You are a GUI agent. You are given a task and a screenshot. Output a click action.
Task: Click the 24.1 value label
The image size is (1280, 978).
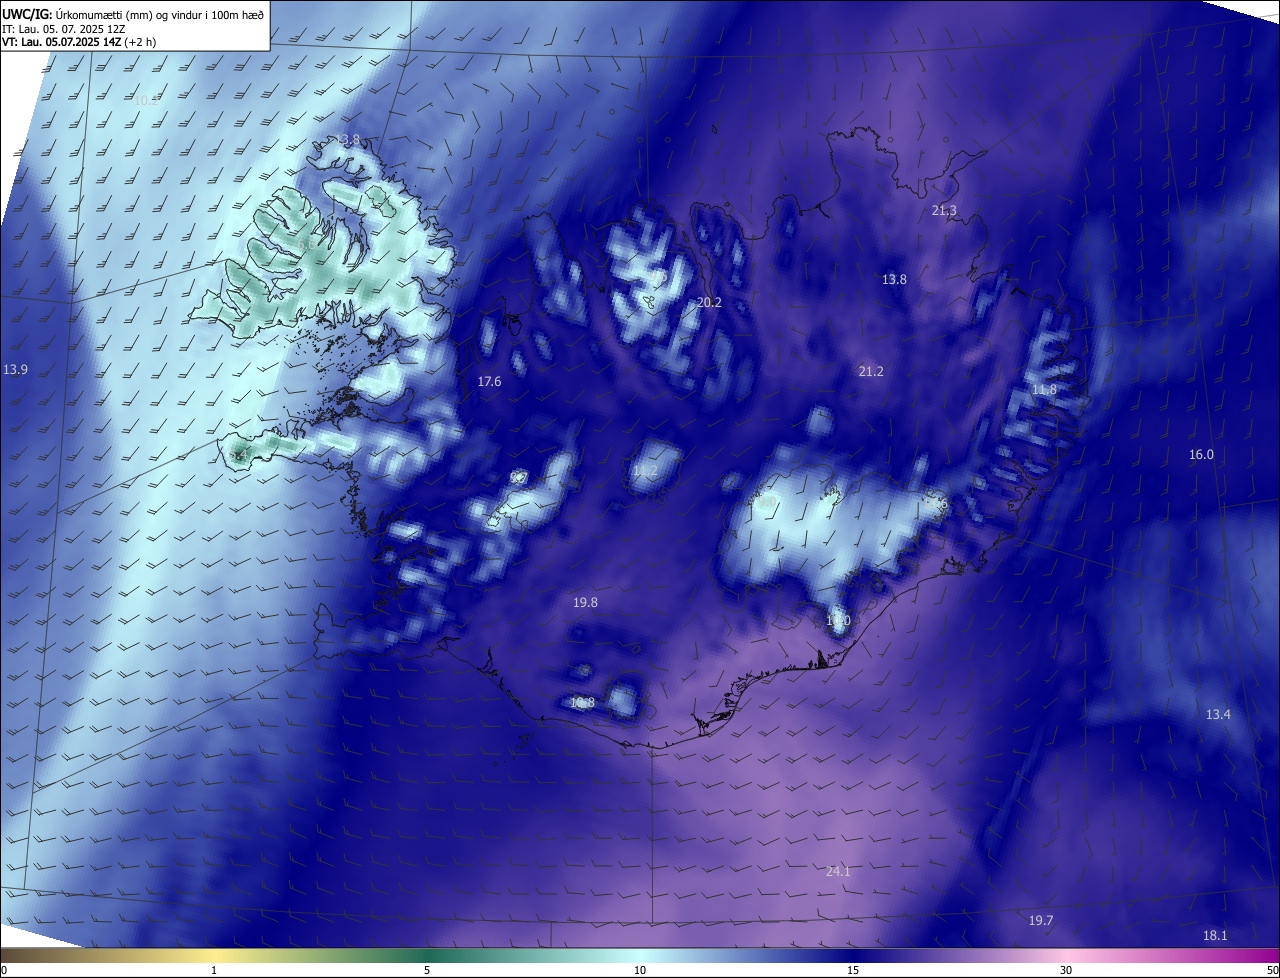(838, 872)
